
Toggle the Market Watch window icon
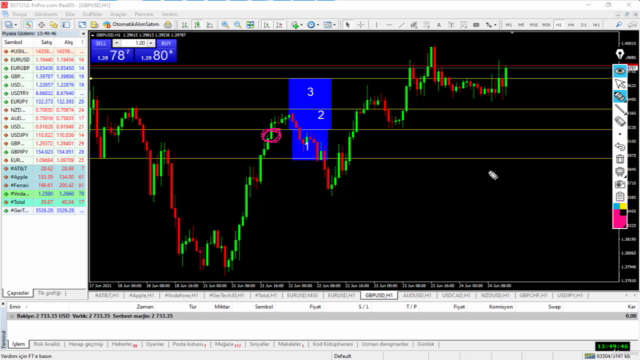(29, 25)
